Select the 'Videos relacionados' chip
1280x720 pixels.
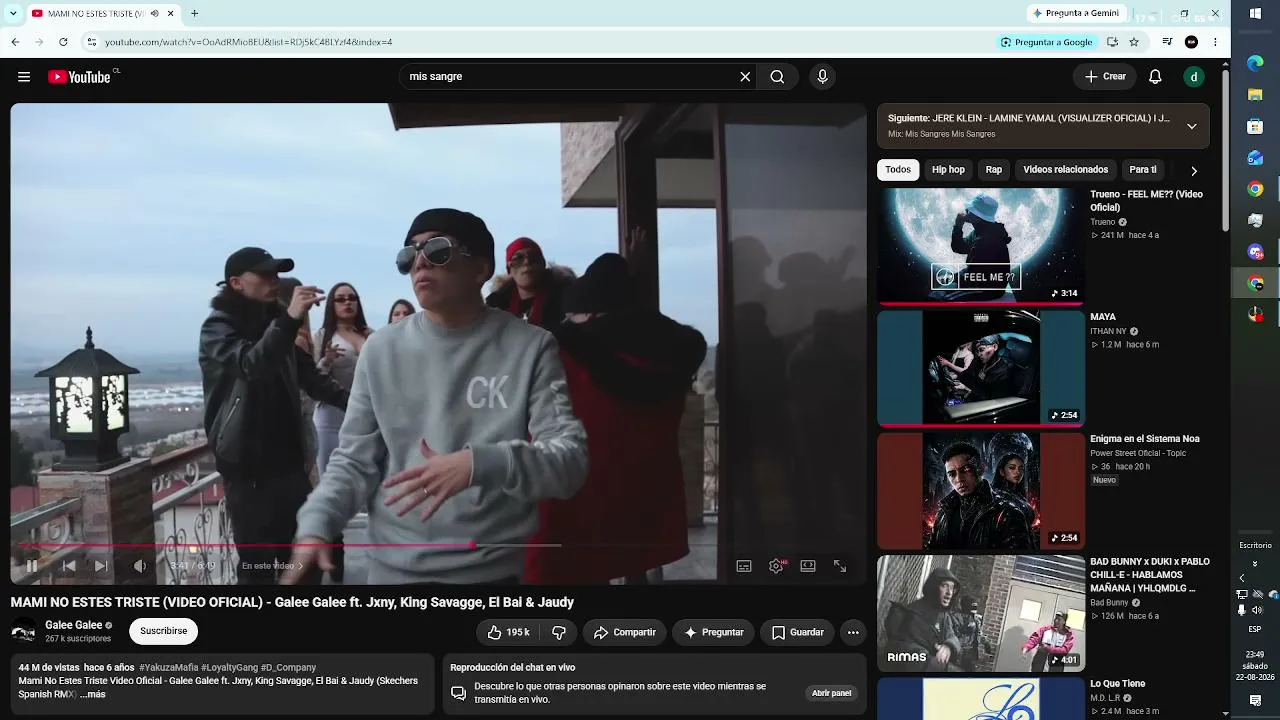point(1065,170)
